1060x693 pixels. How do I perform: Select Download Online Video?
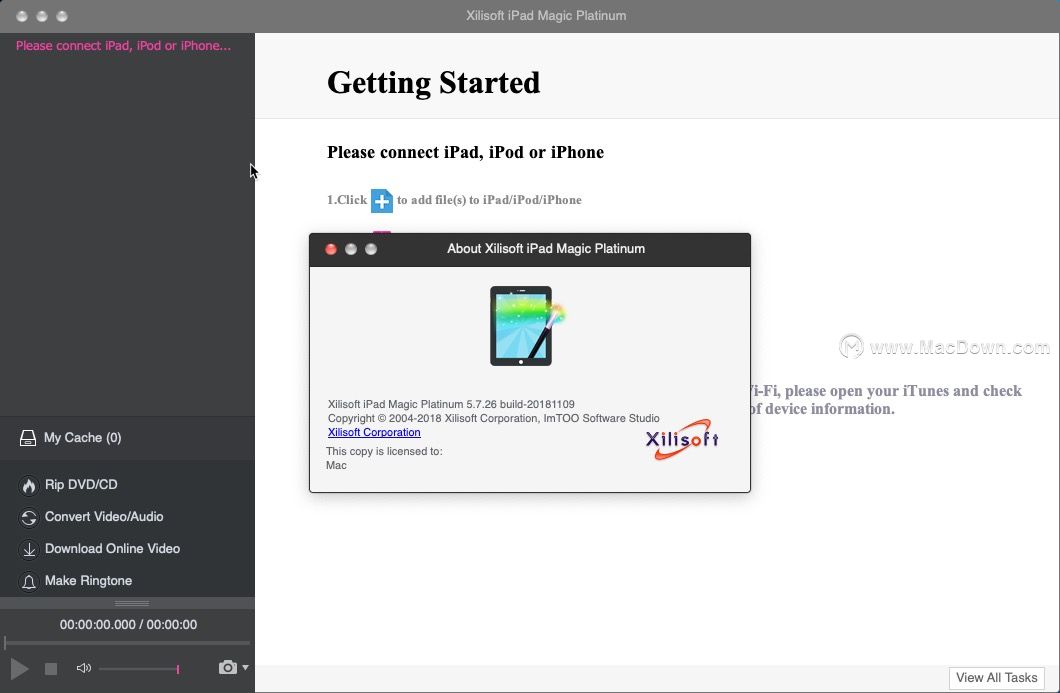(x=112, y=548)
